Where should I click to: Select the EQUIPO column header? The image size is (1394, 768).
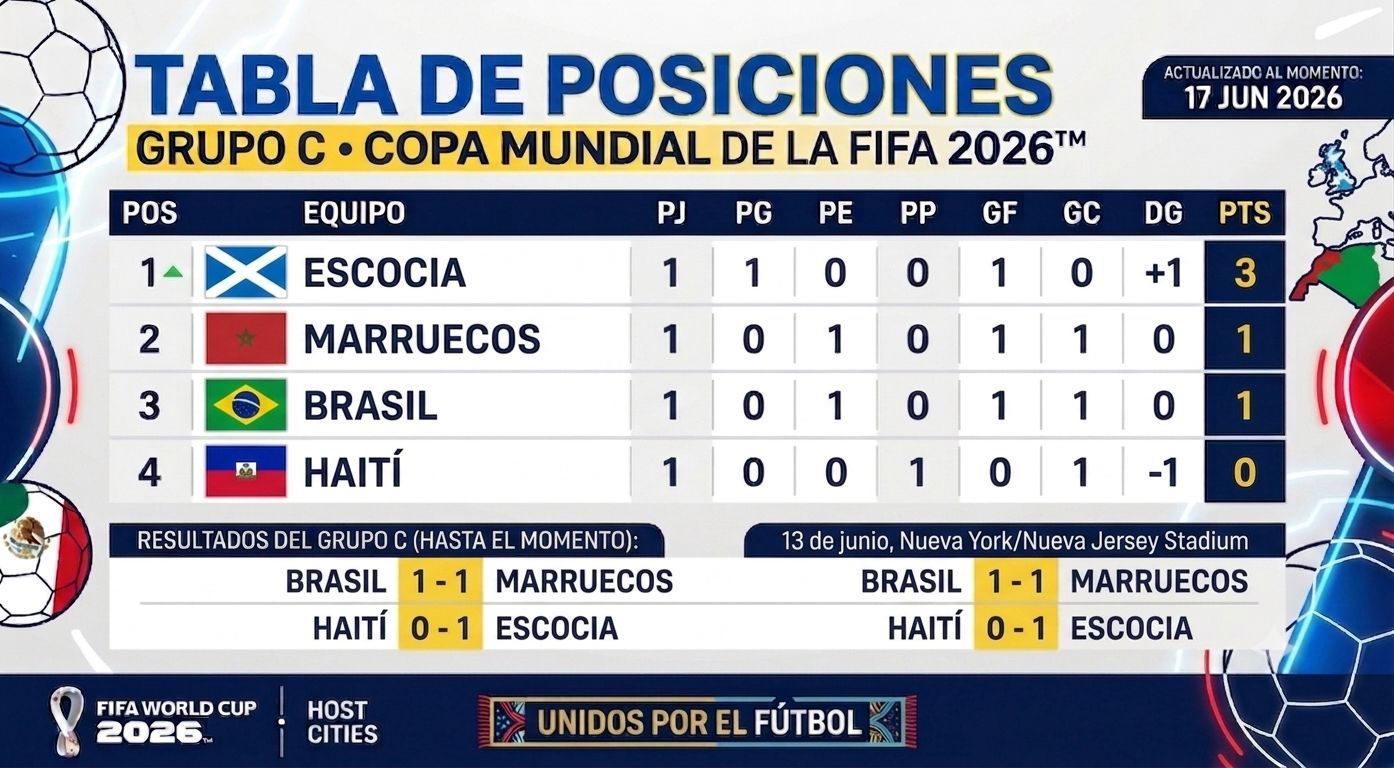click(x=354, y=213)
